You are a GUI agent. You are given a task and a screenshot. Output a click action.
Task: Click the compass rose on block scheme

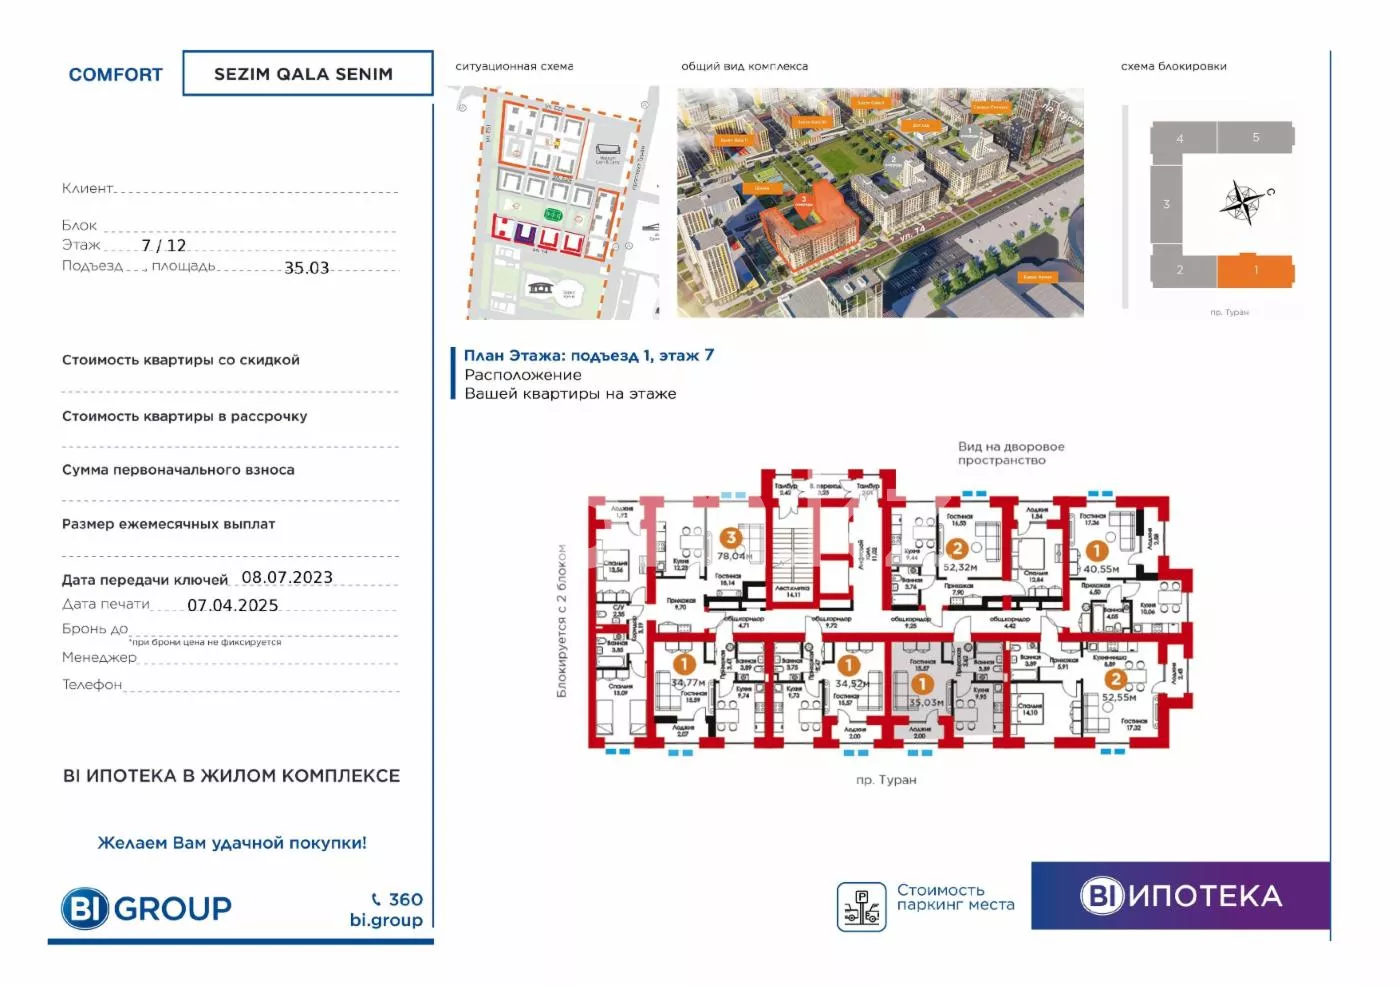(x=1243, y=201)
